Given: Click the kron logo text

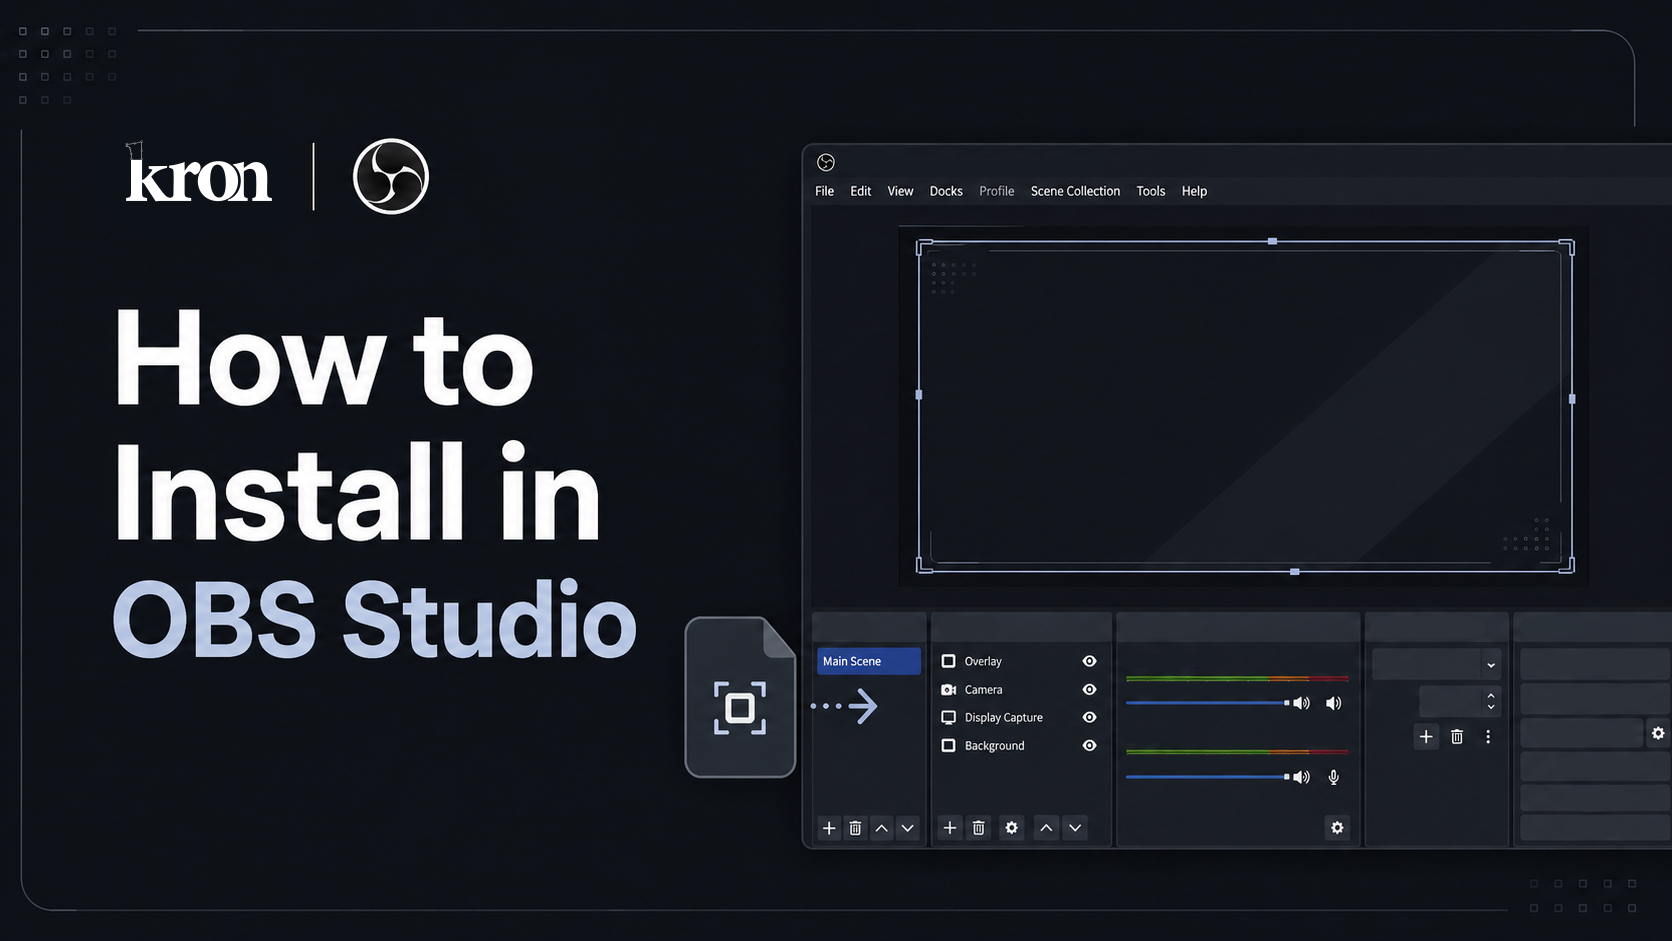Looking at the screenshot, I should (x=198, y=175).
